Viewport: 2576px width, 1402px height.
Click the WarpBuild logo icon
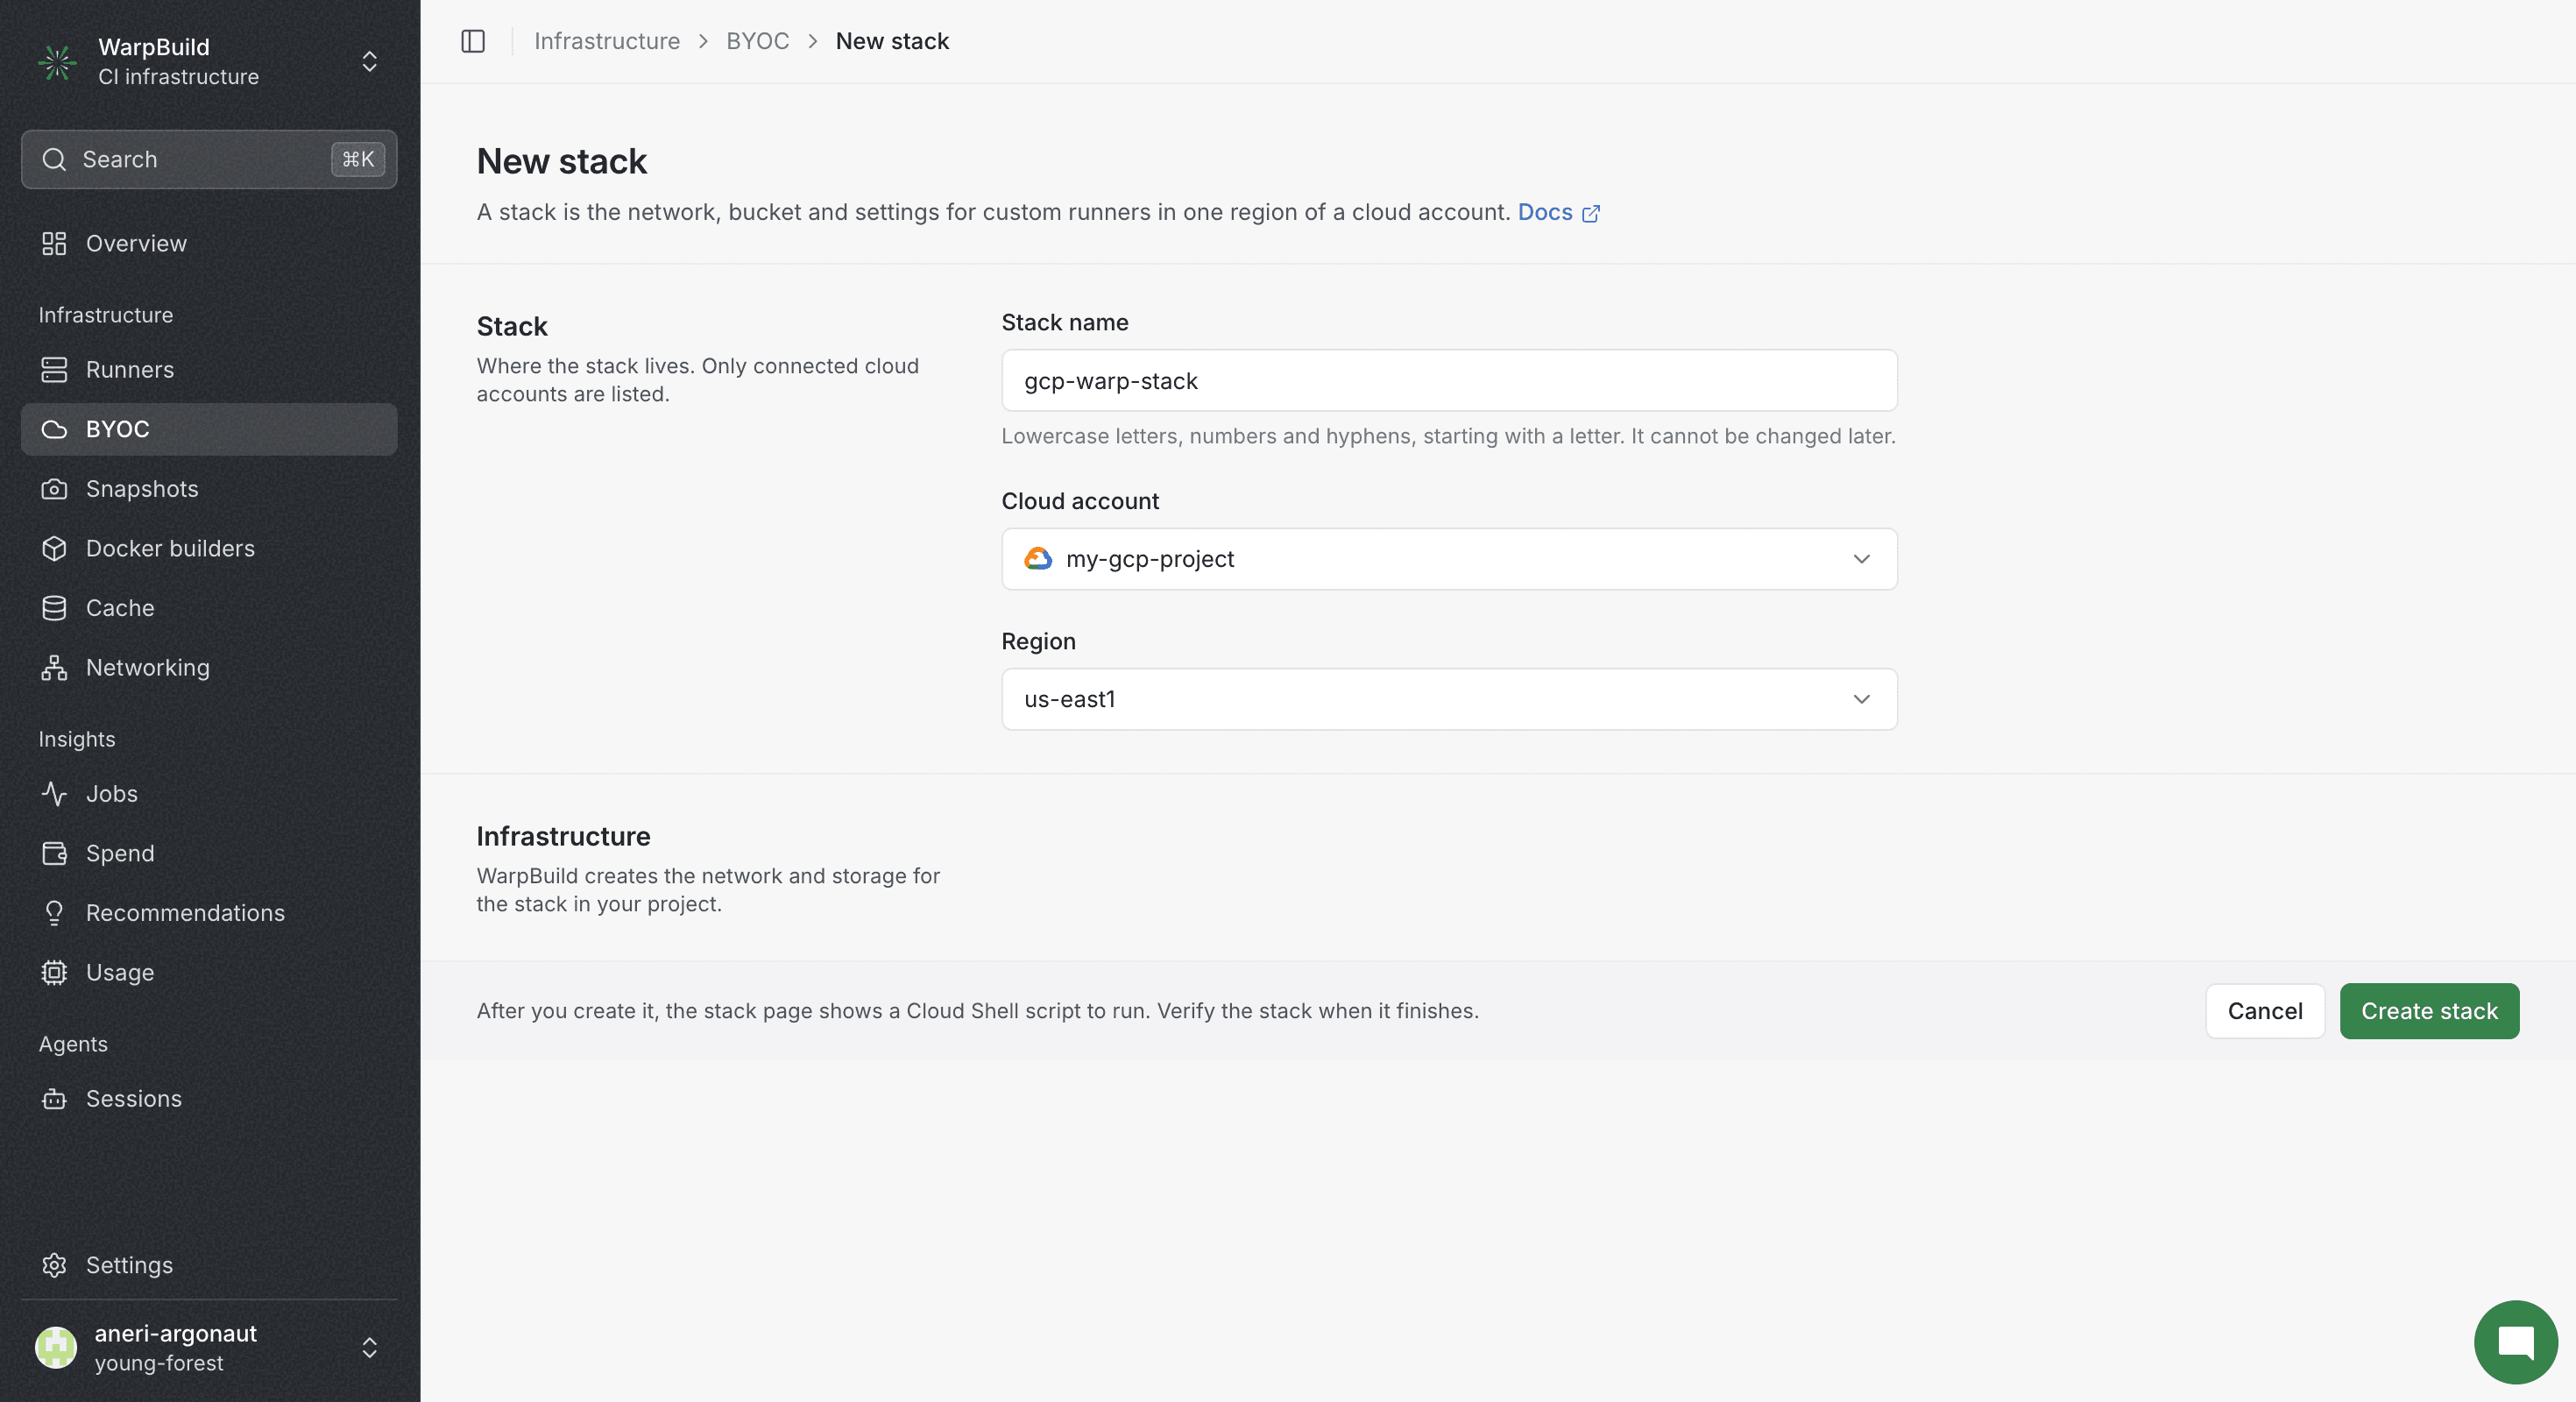click(57, 62)
